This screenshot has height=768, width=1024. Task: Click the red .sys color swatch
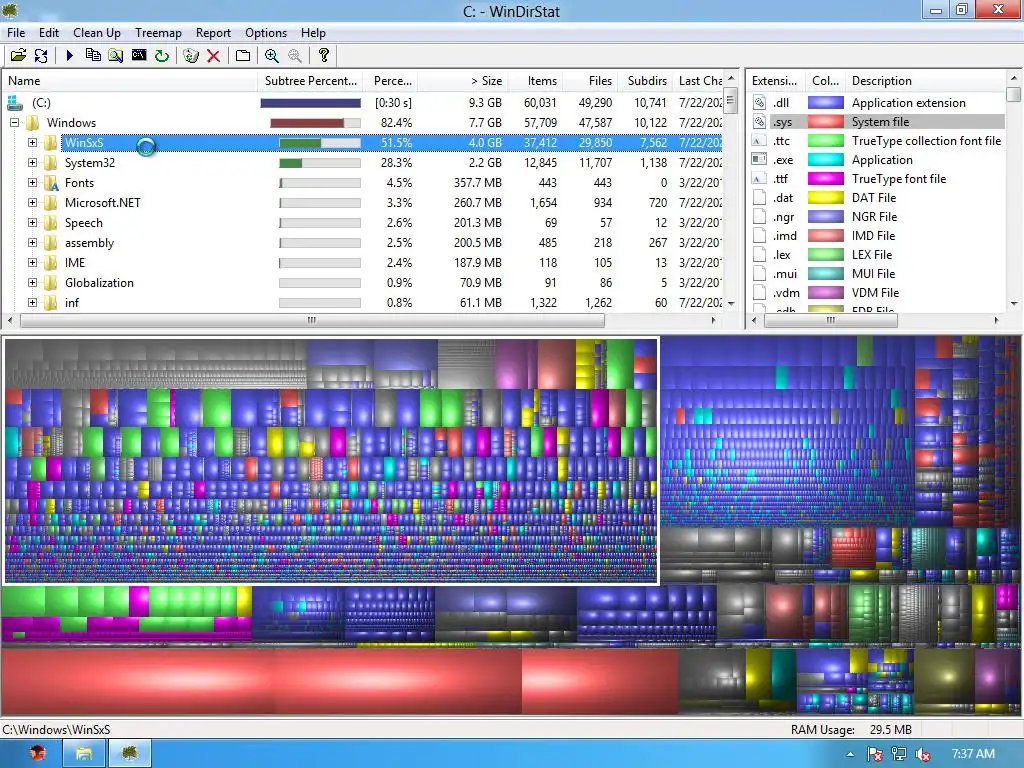point(825,121)
